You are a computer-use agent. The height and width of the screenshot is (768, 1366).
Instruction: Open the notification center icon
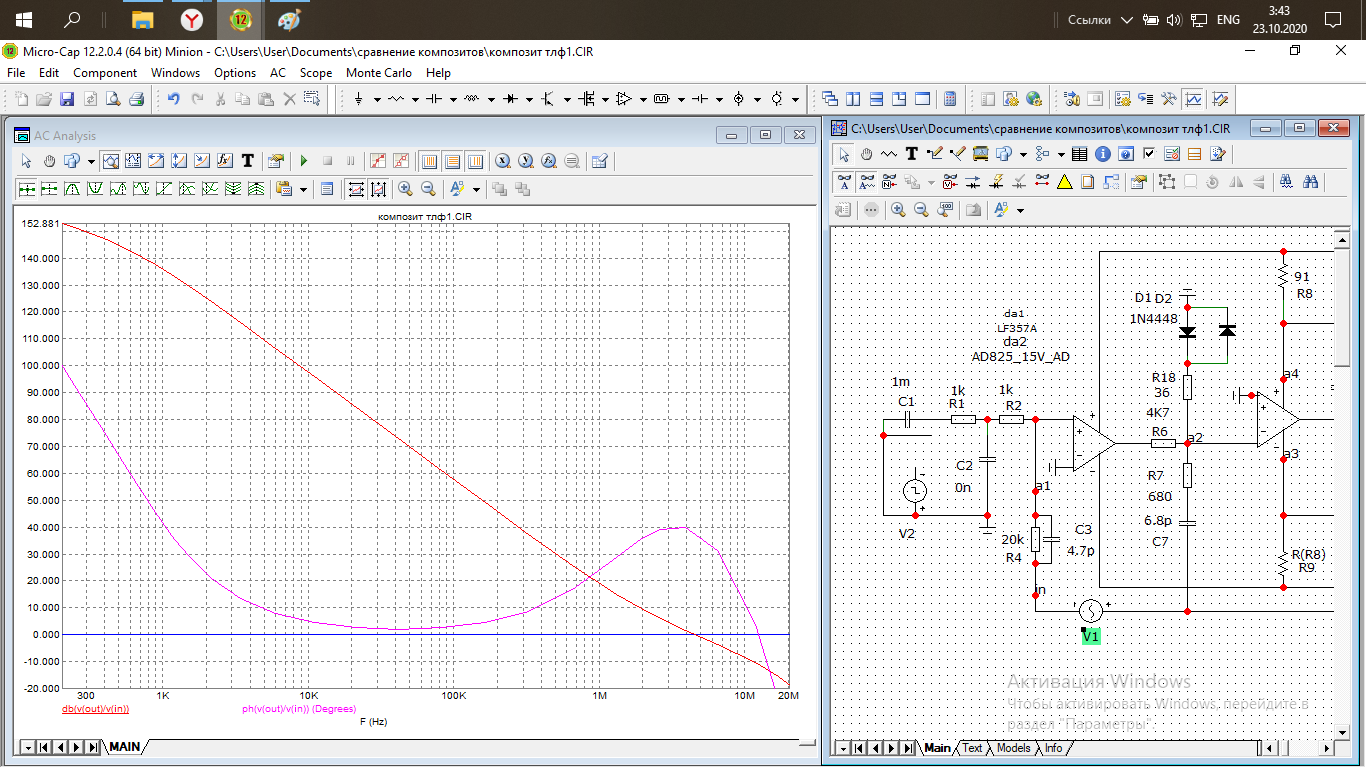point(1332,20)
